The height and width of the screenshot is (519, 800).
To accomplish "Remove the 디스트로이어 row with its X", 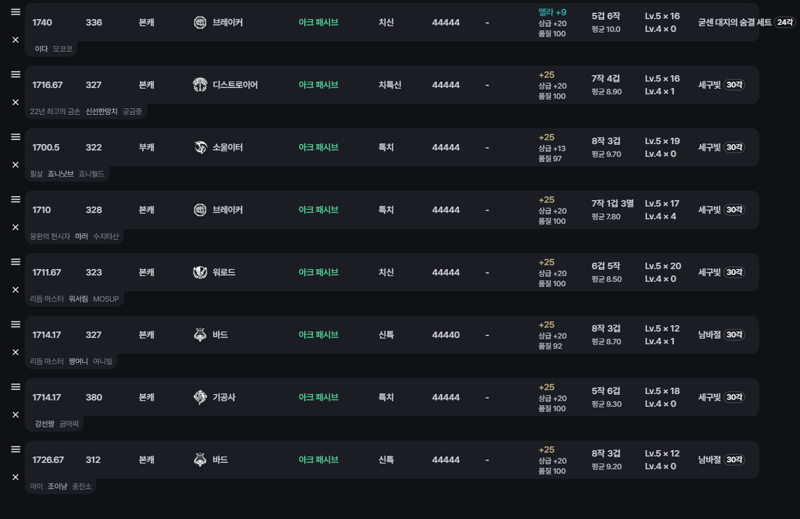I will click(x=15, y=102).
